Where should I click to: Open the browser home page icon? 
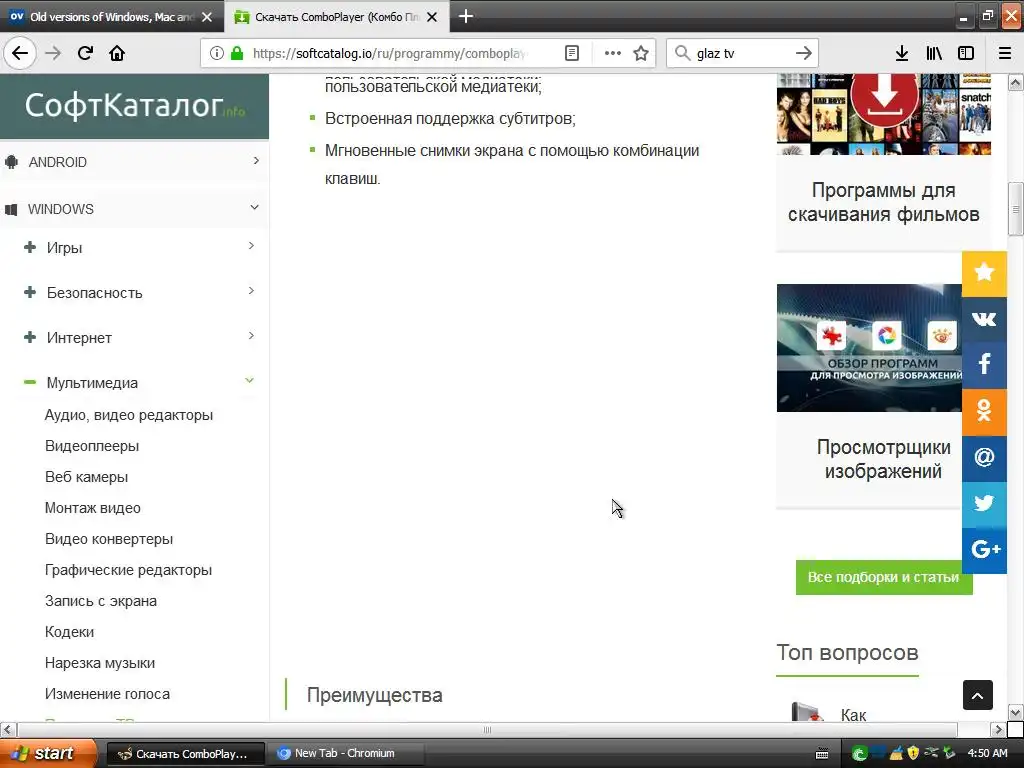coord(117,53)
